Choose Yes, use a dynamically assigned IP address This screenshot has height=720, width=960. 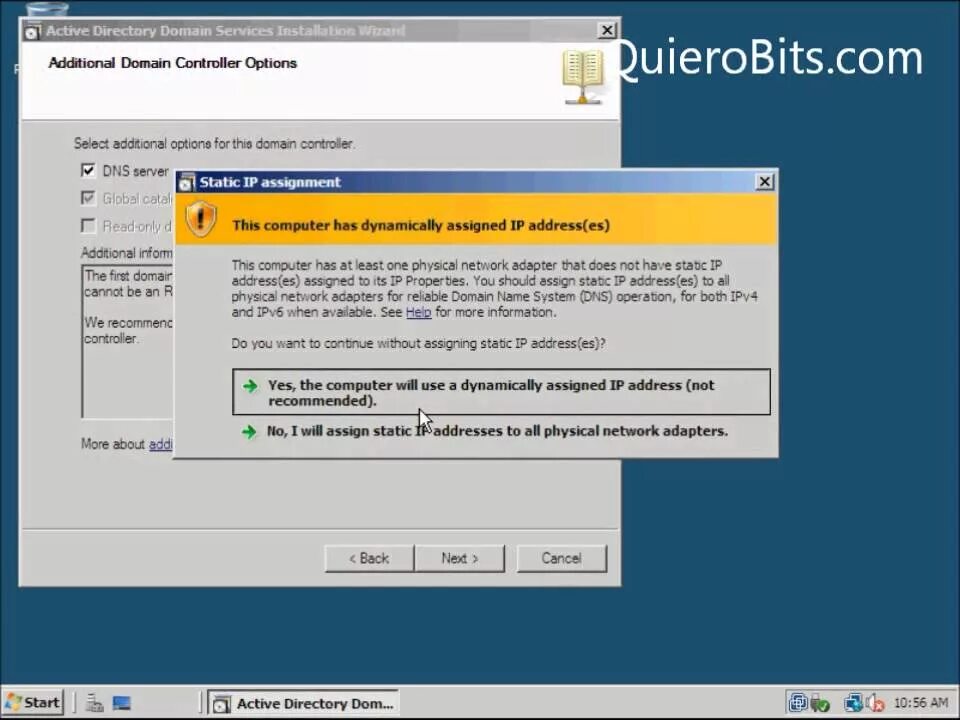501,392
